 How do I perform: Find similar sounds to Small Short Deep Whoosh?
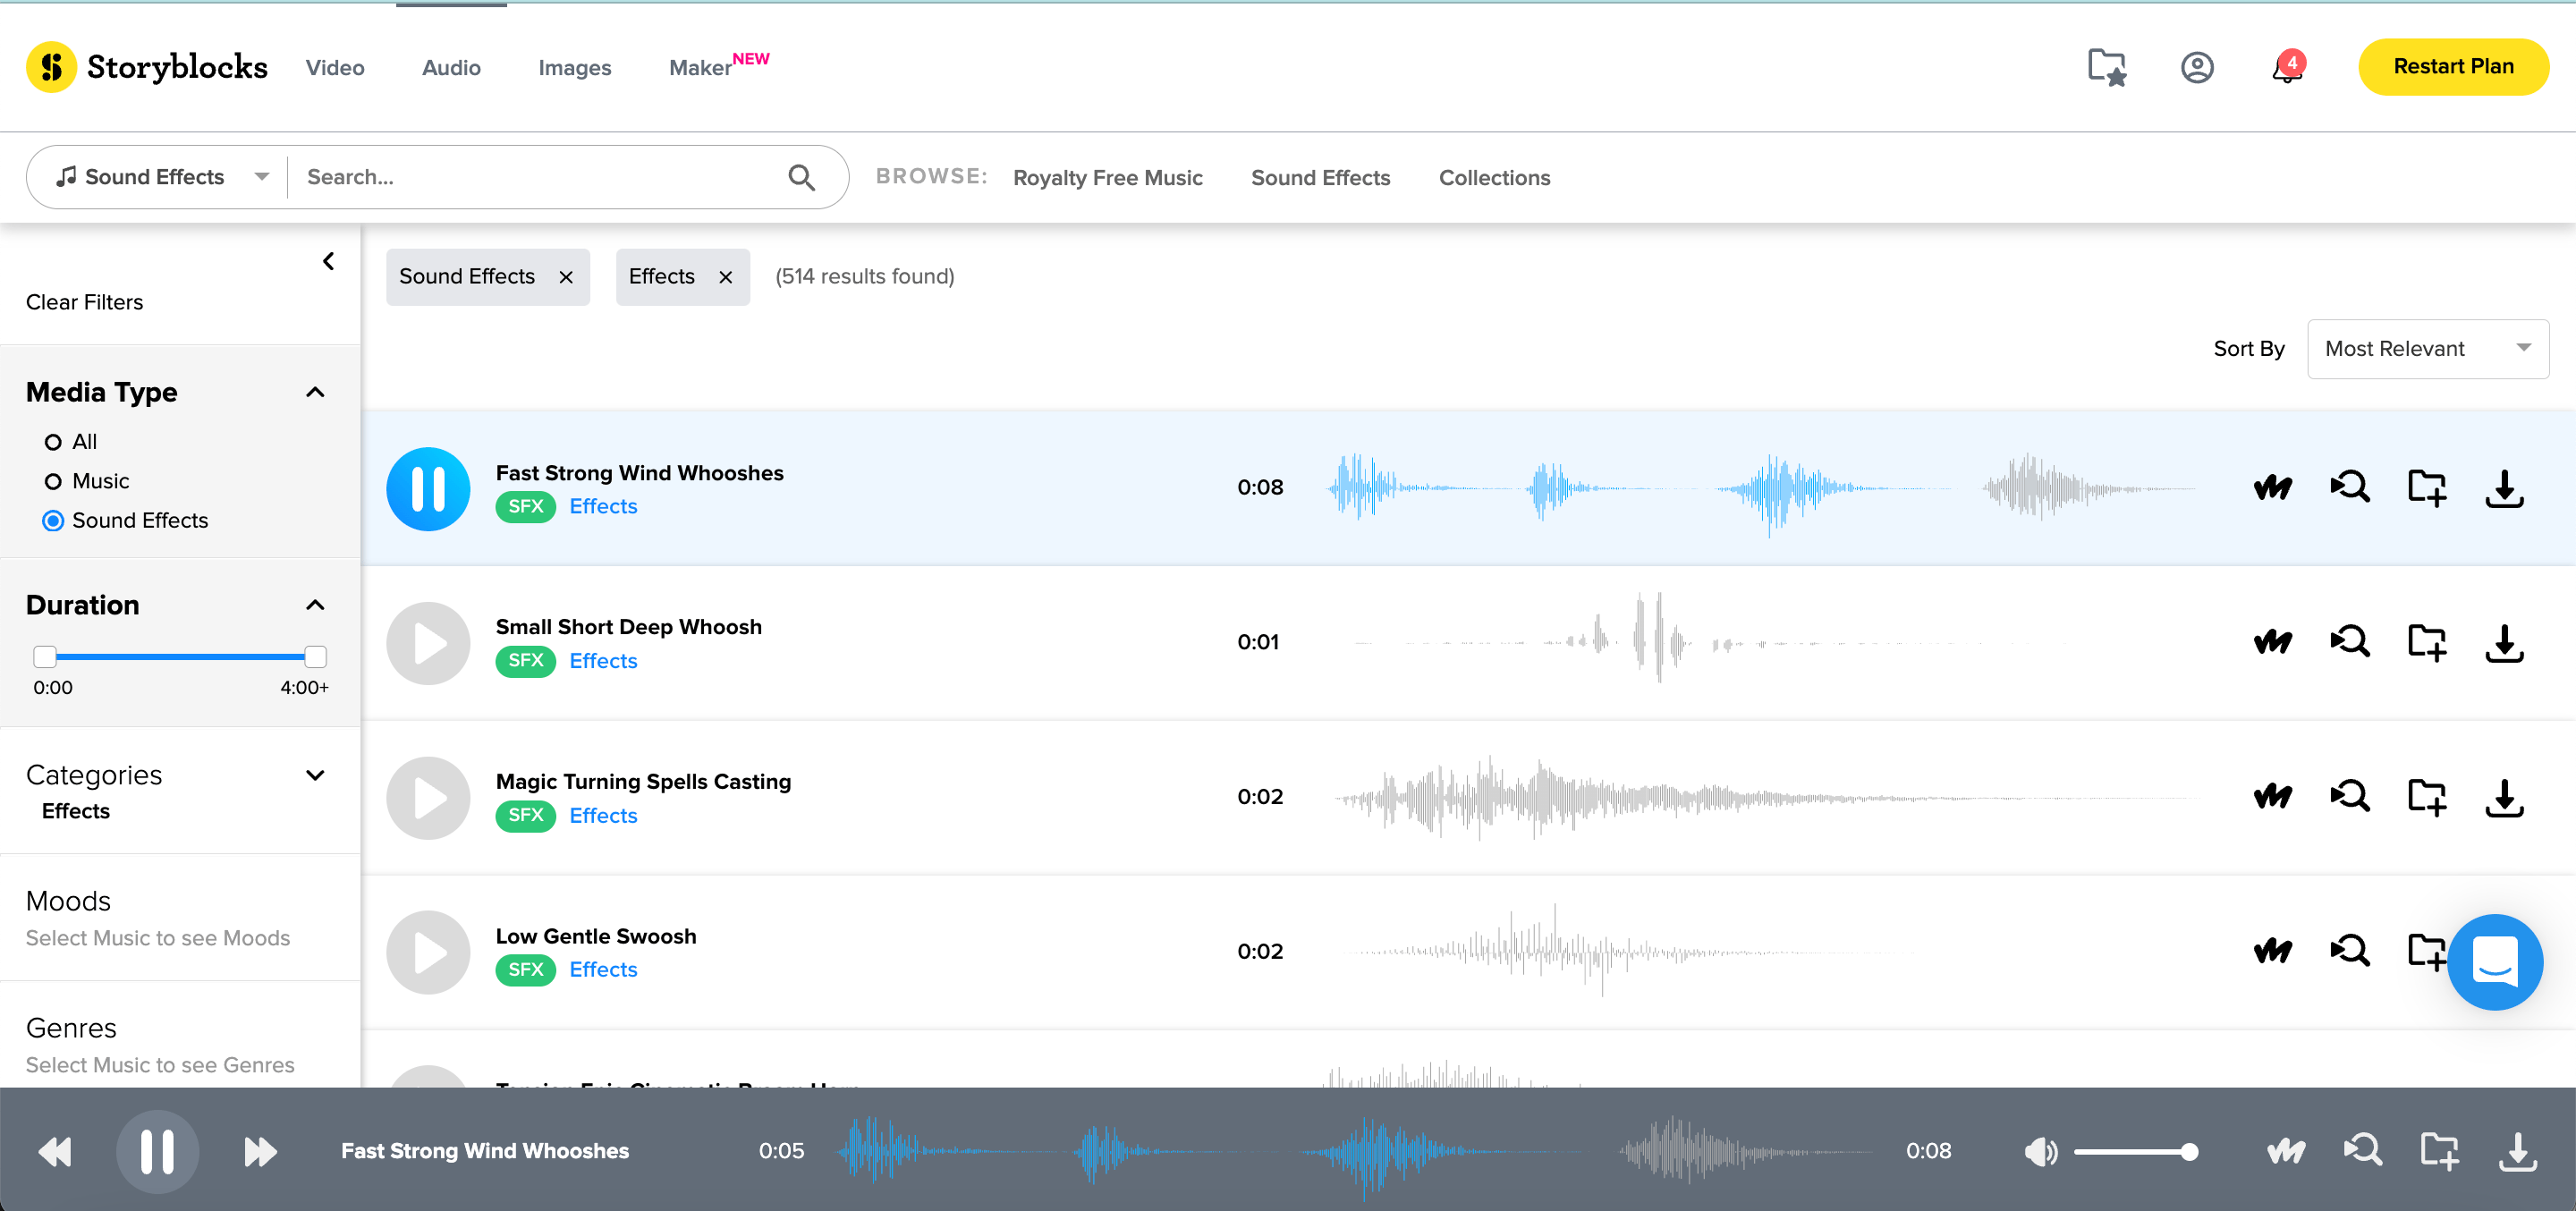coord(2349,642)
